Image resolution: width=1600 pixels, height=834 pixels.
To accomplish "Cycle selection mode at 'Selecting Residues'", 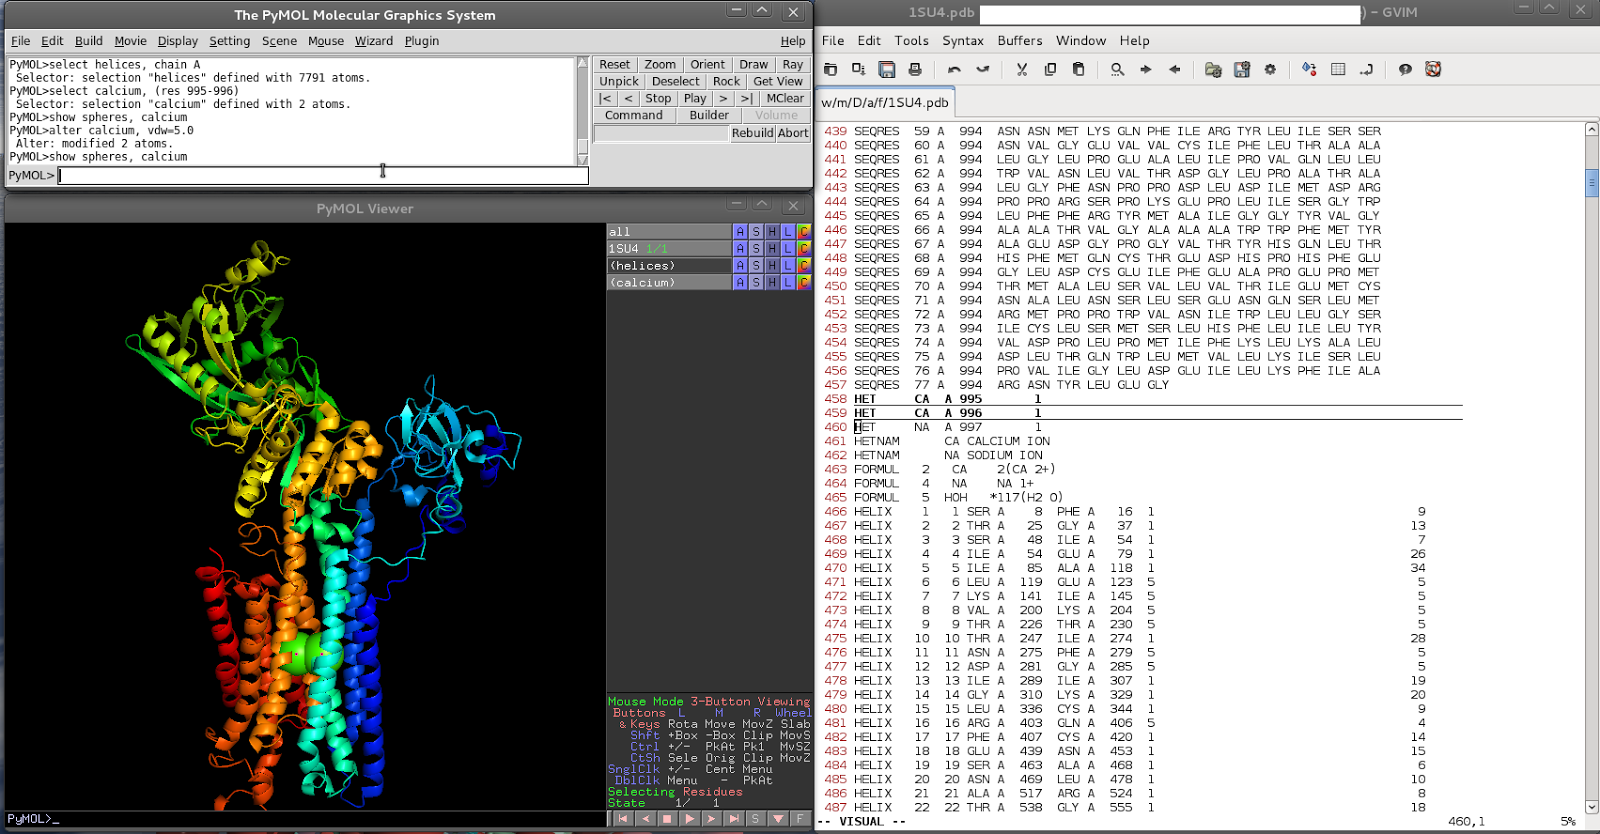I will 675,791.
